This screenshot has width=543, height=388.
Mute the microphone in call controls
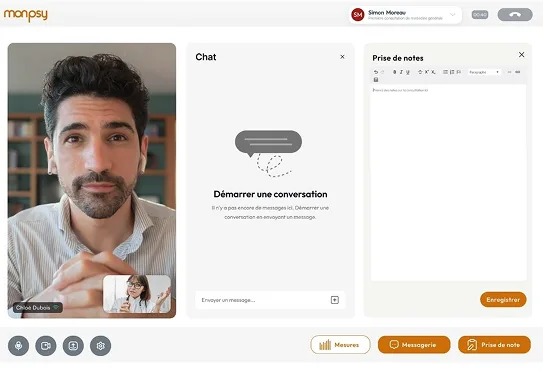click(18, 345)
